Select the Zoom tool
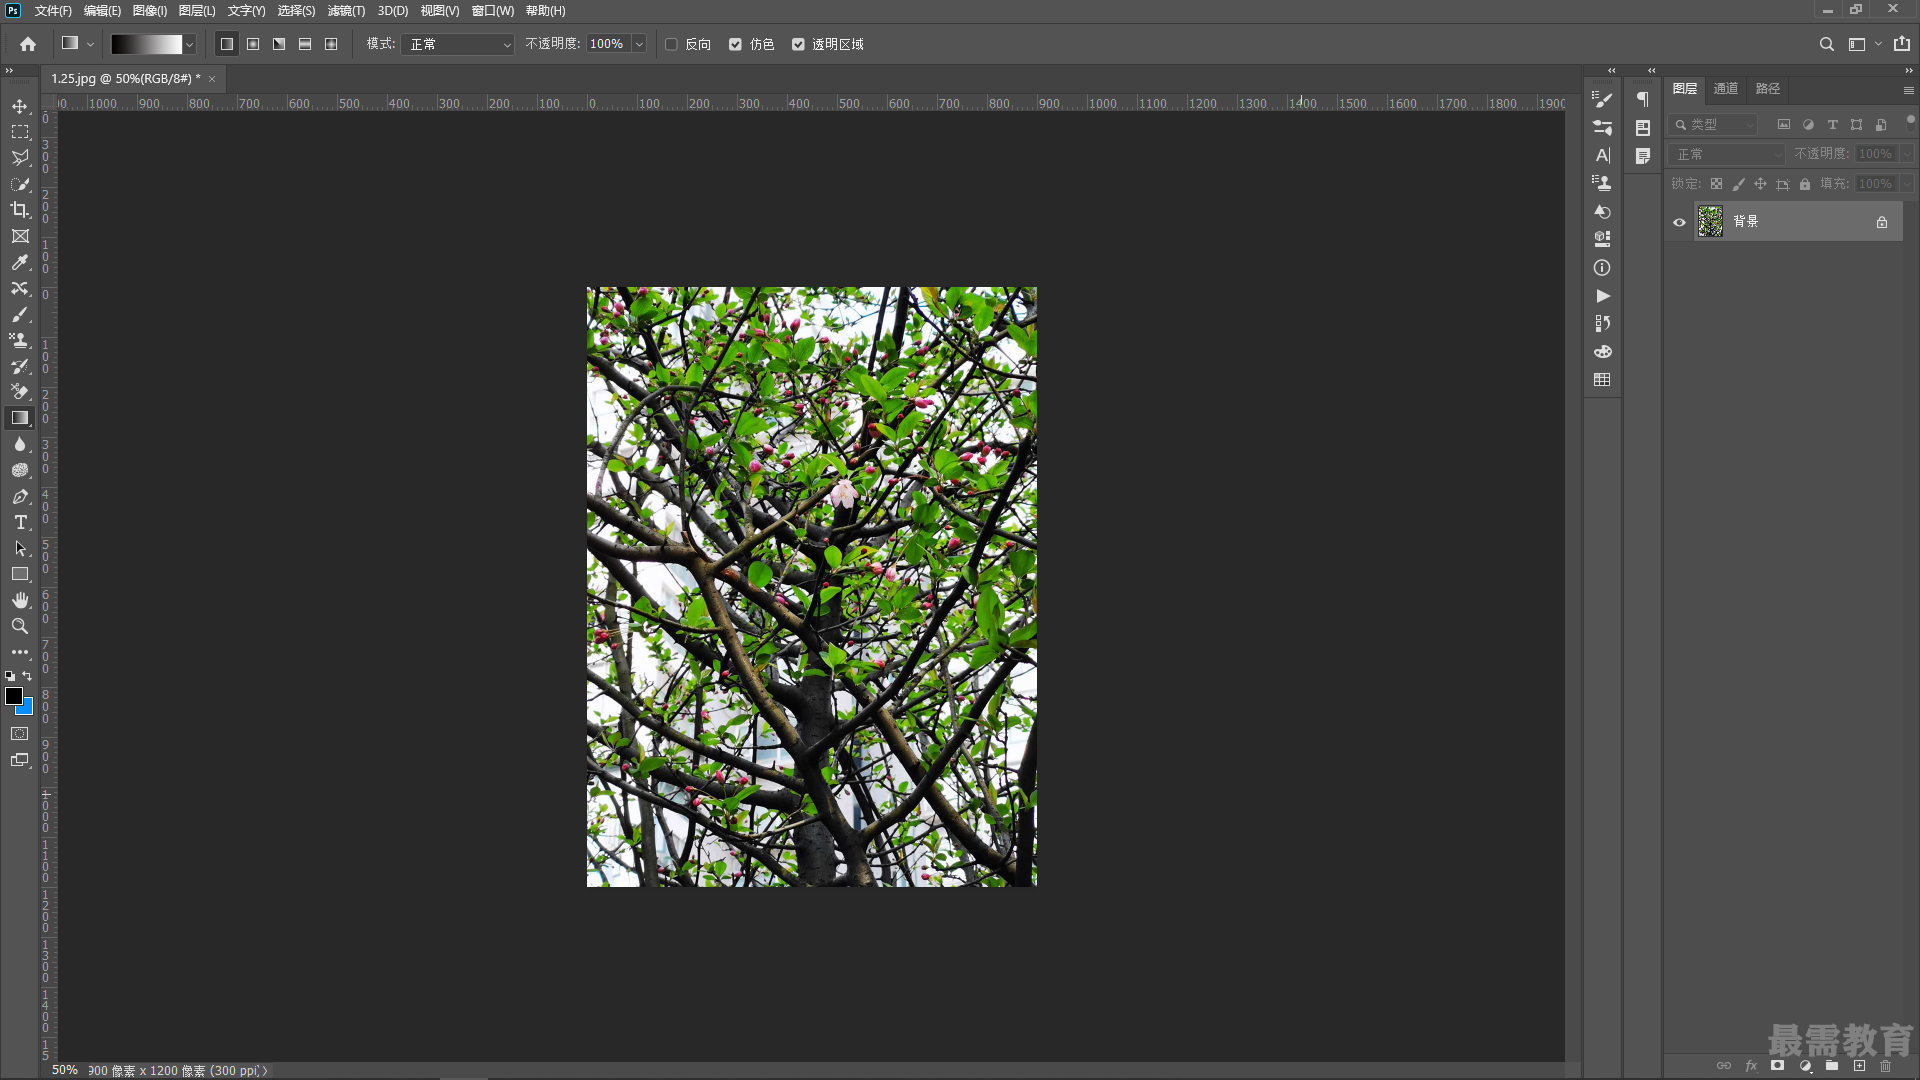 20,626
